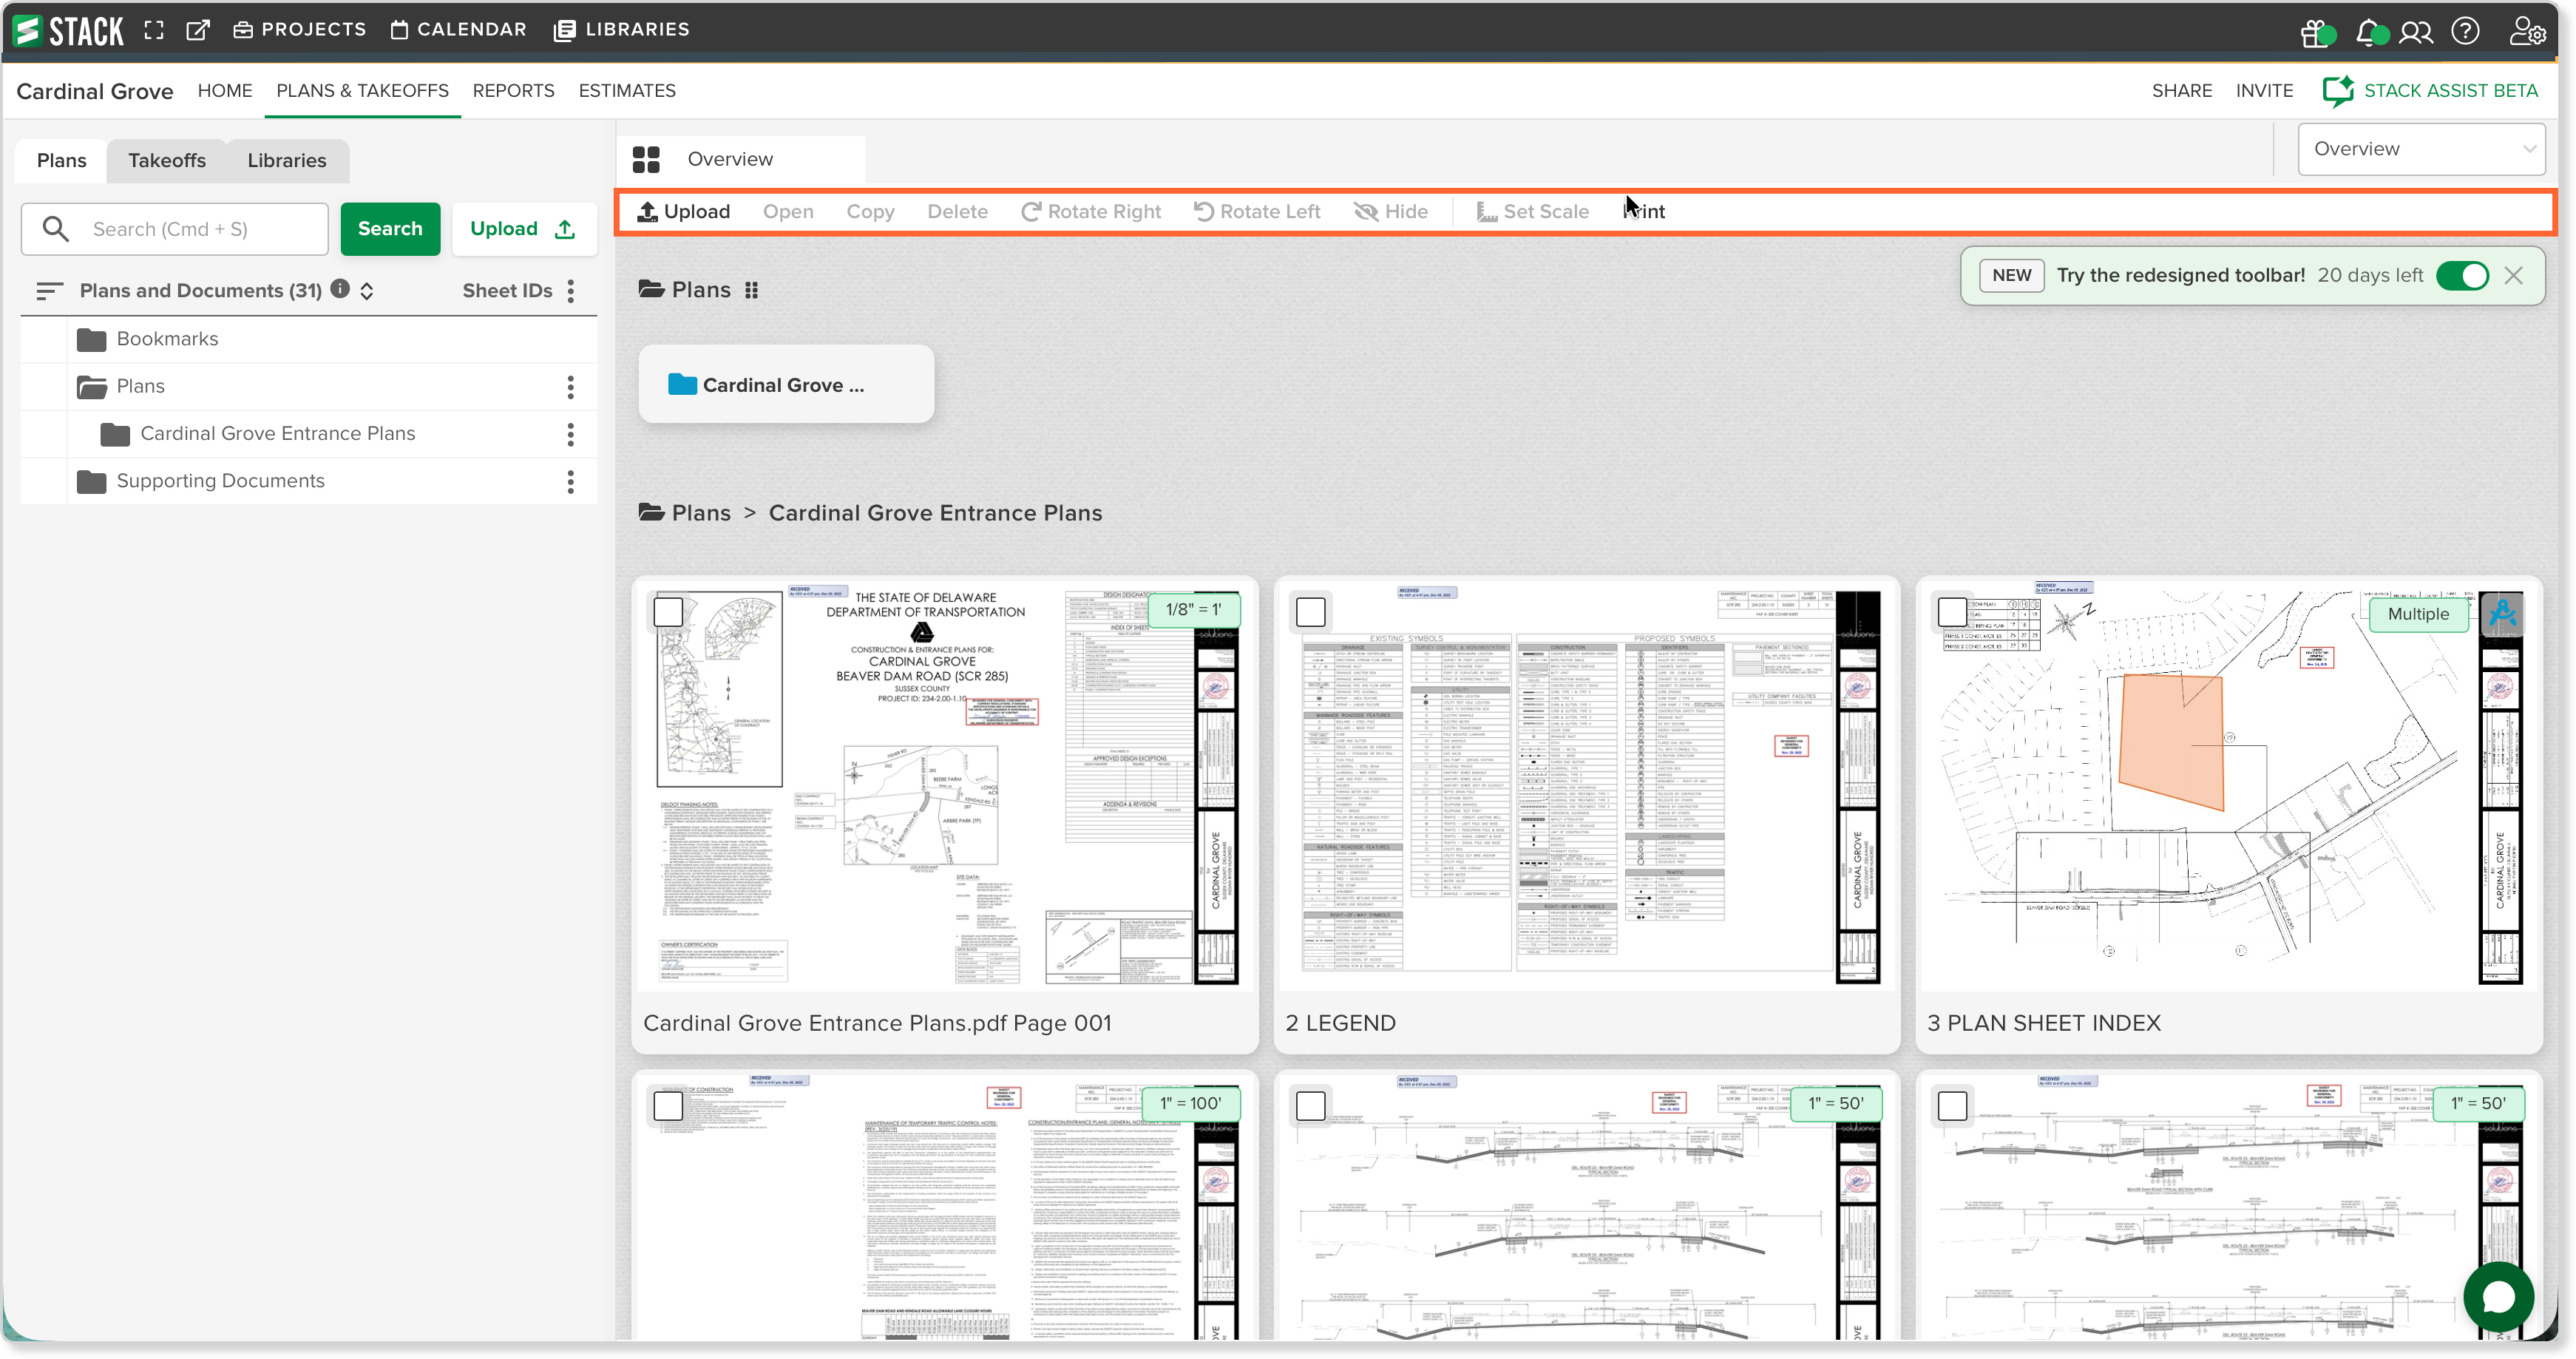Select the PLANS & TAKEOFFS tab

point(363,91)
